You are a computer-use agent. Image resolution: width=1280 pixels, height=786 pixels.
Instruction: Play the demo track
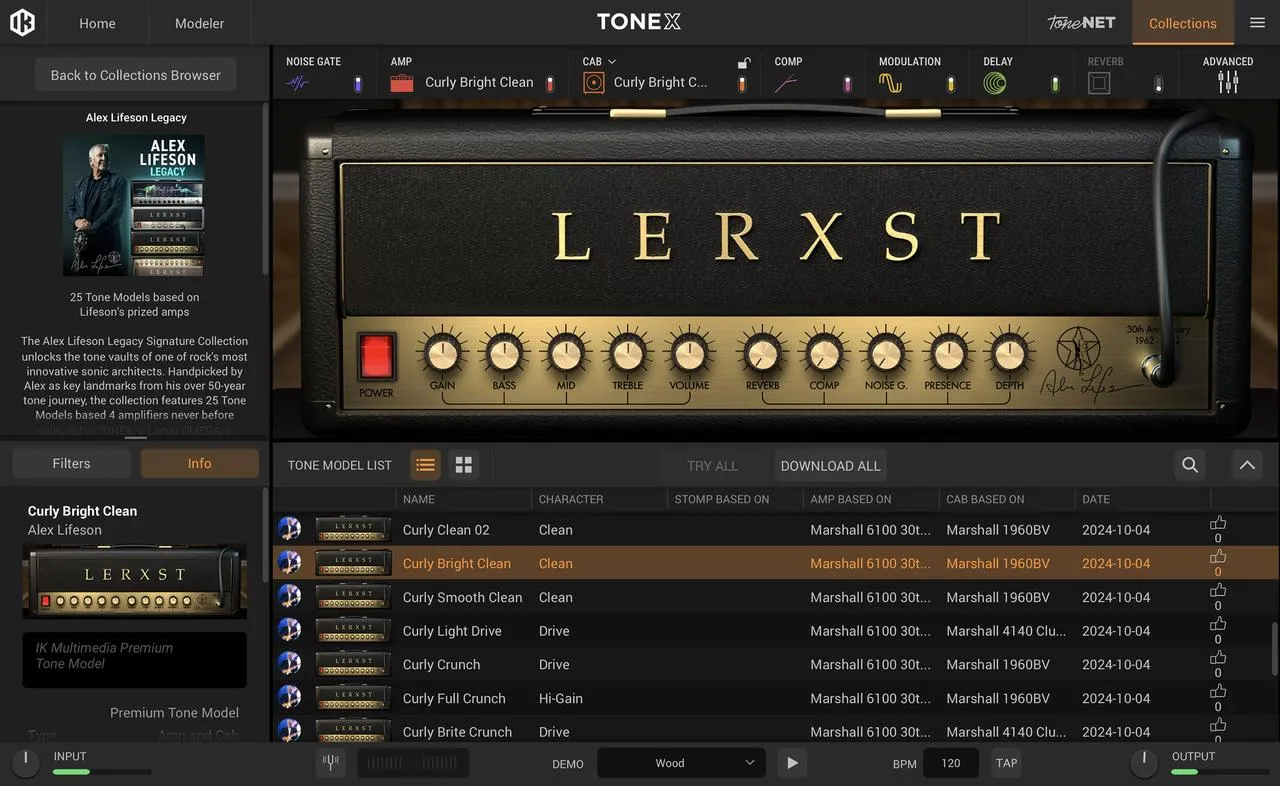[x=792, y=763]
